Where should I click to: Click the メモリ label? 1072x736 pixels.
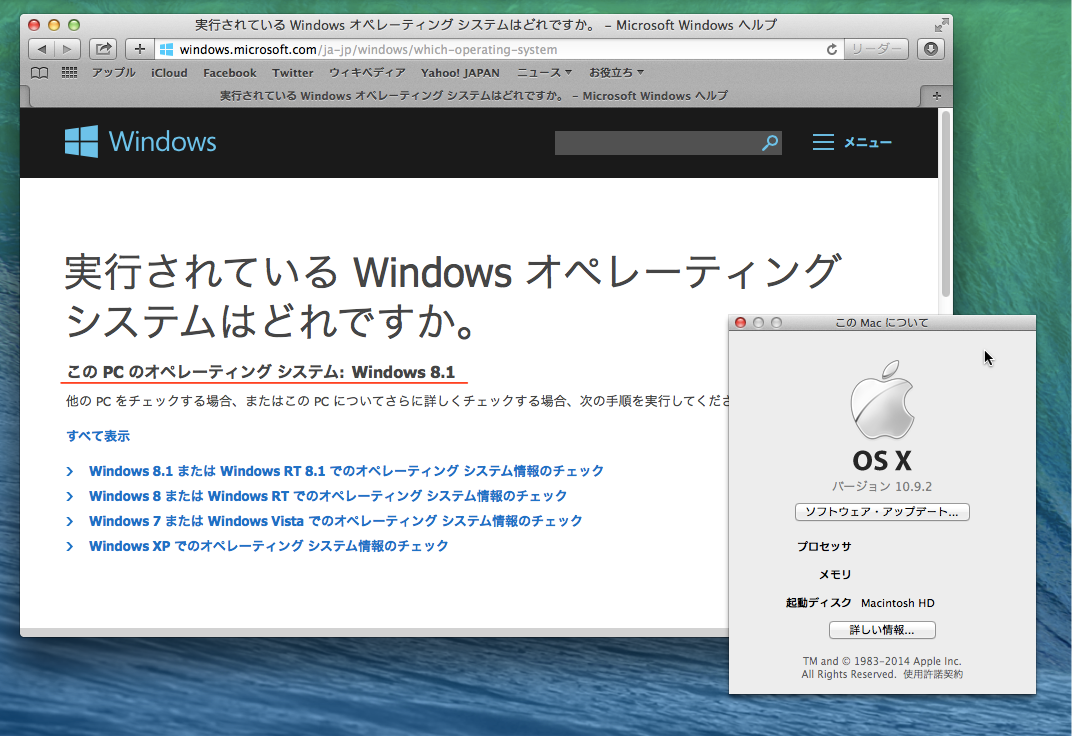pyautogui.click(x=835, y=575)
